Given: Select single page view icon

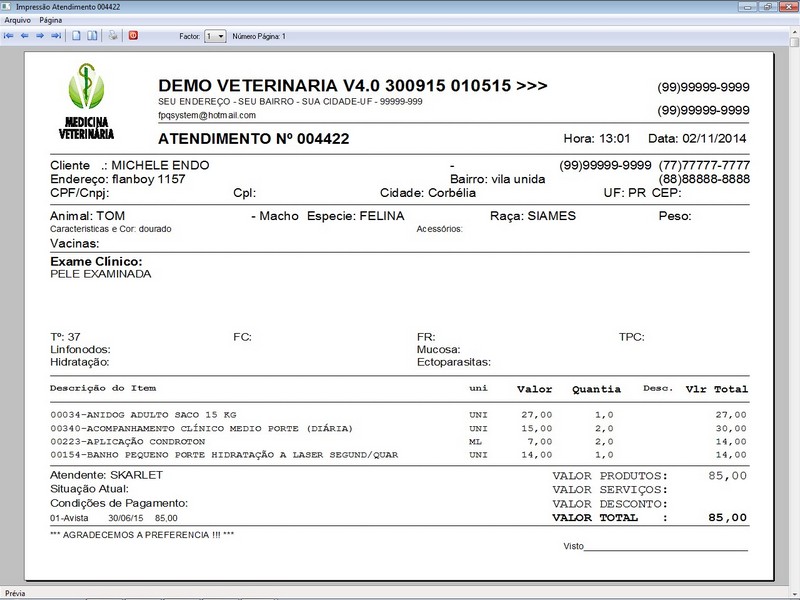Looking at the screenshot, I should 76,36.
